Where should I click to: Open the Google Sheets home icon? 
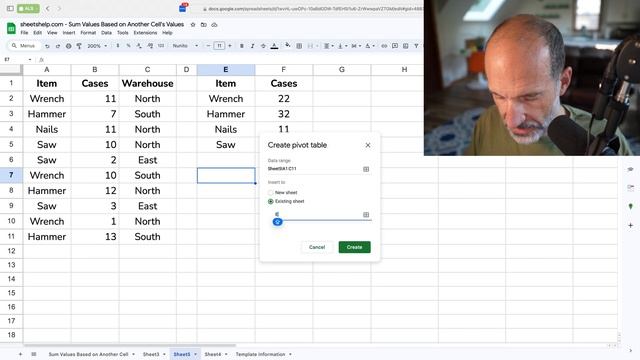[x=11, y=29]
